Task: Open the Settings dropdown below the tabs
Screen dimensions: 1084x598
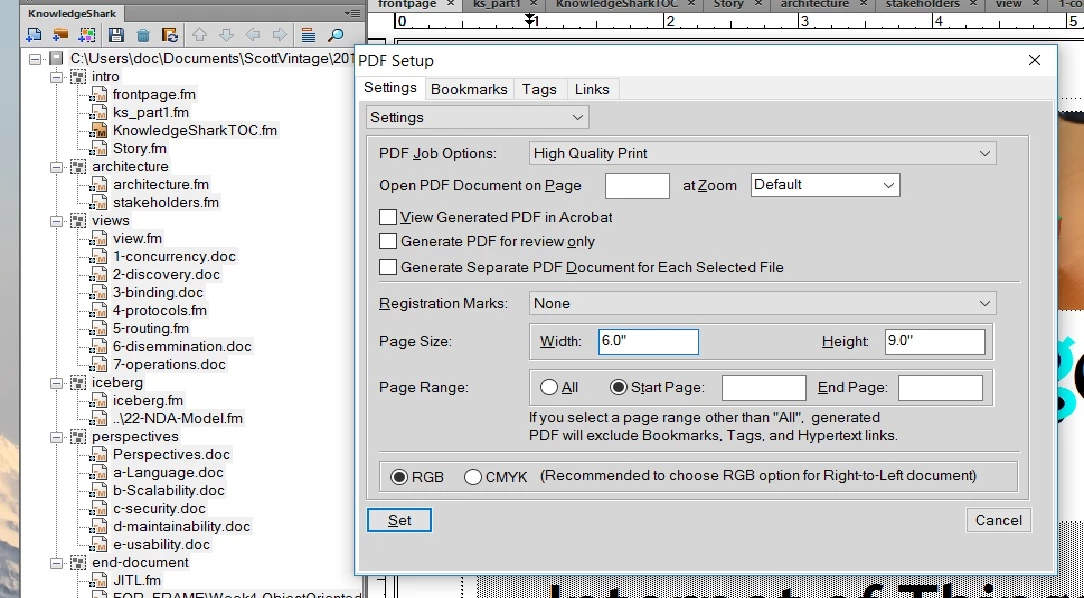Action: tap(477, 118)
